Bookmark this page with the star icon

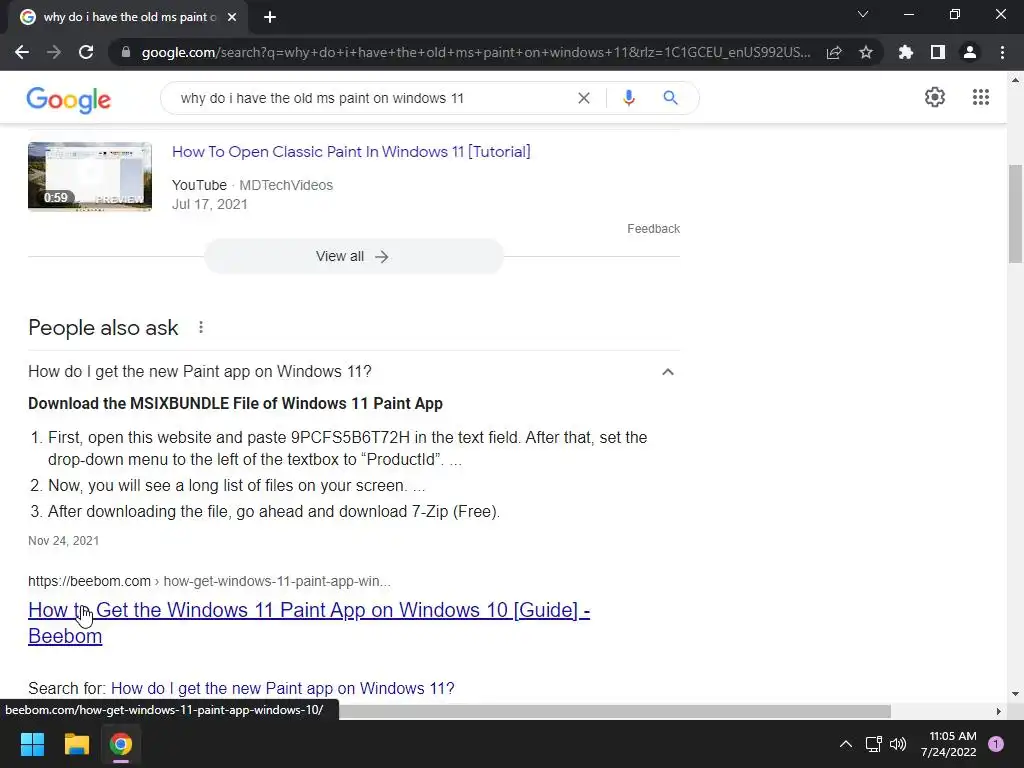point(865,52)
